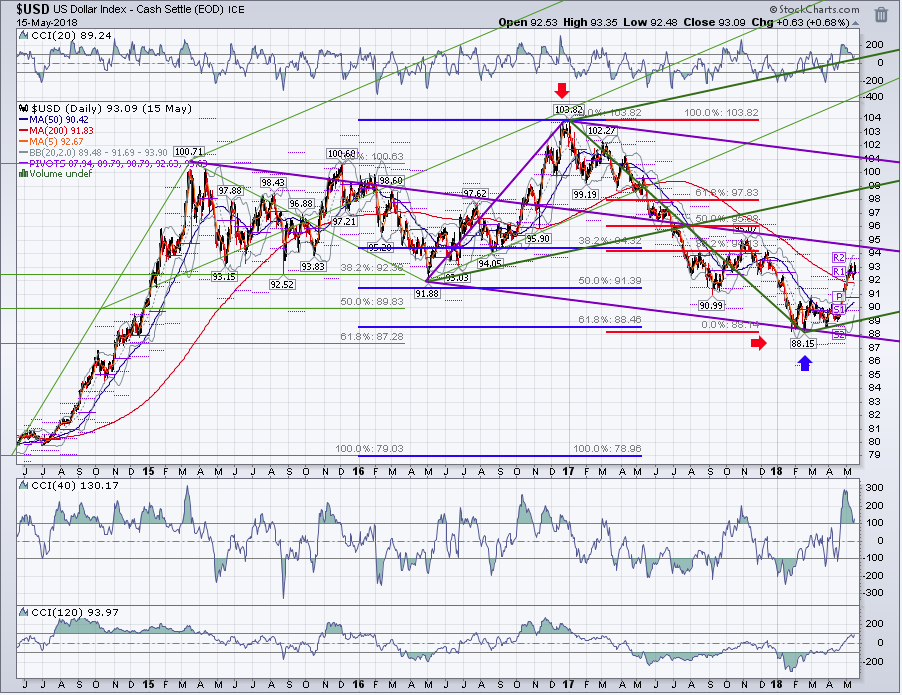Click the MA(200) red legend entry
This screenshot has width=902, height=695.
pyautogui.click(x=56, y=131)
